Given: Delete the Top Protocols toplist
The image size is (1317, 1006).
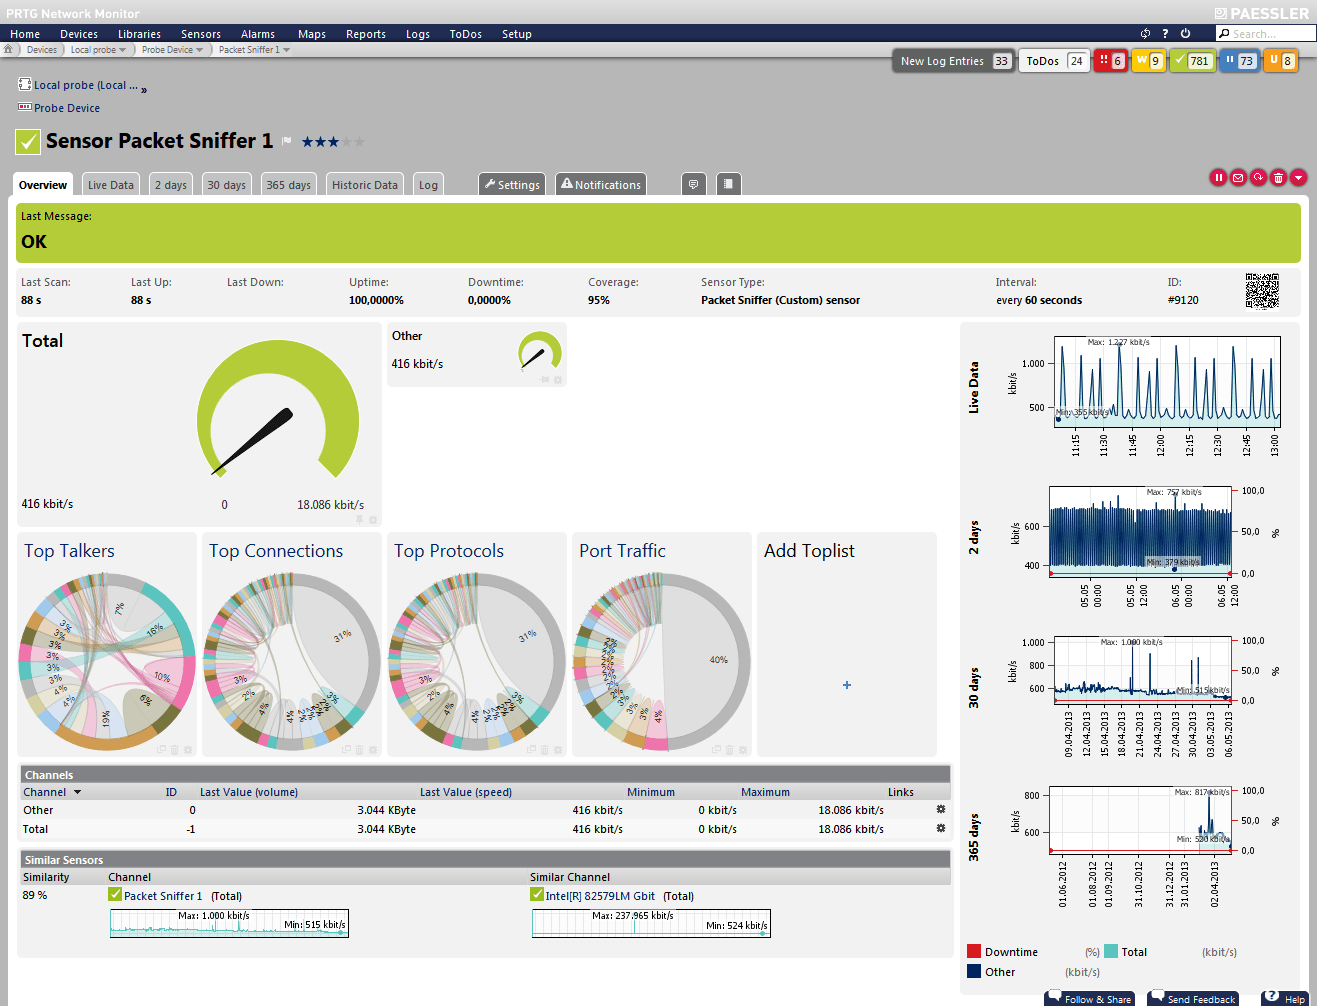Looking at the screenshot, I should (x=544, y=750).
